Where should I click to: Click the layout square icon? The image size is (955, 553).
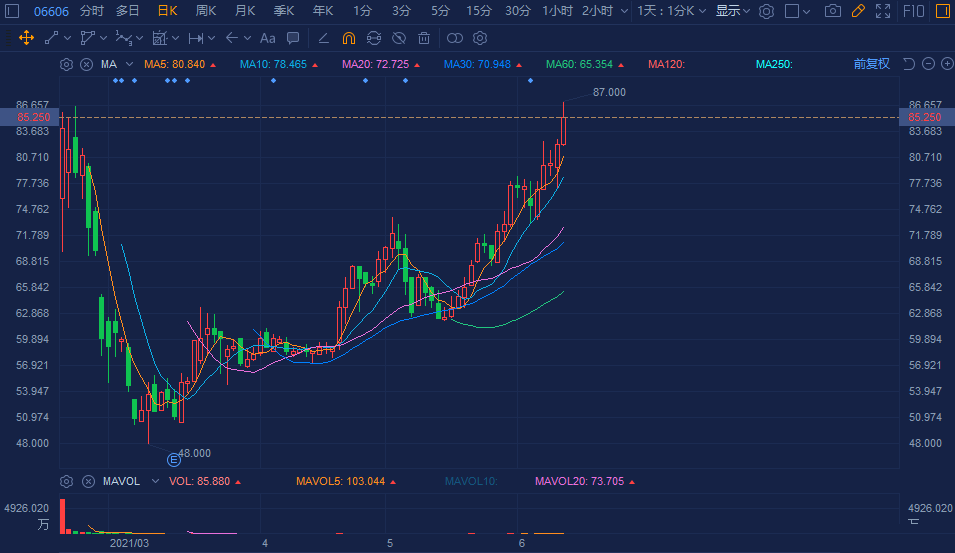(792, 11)
